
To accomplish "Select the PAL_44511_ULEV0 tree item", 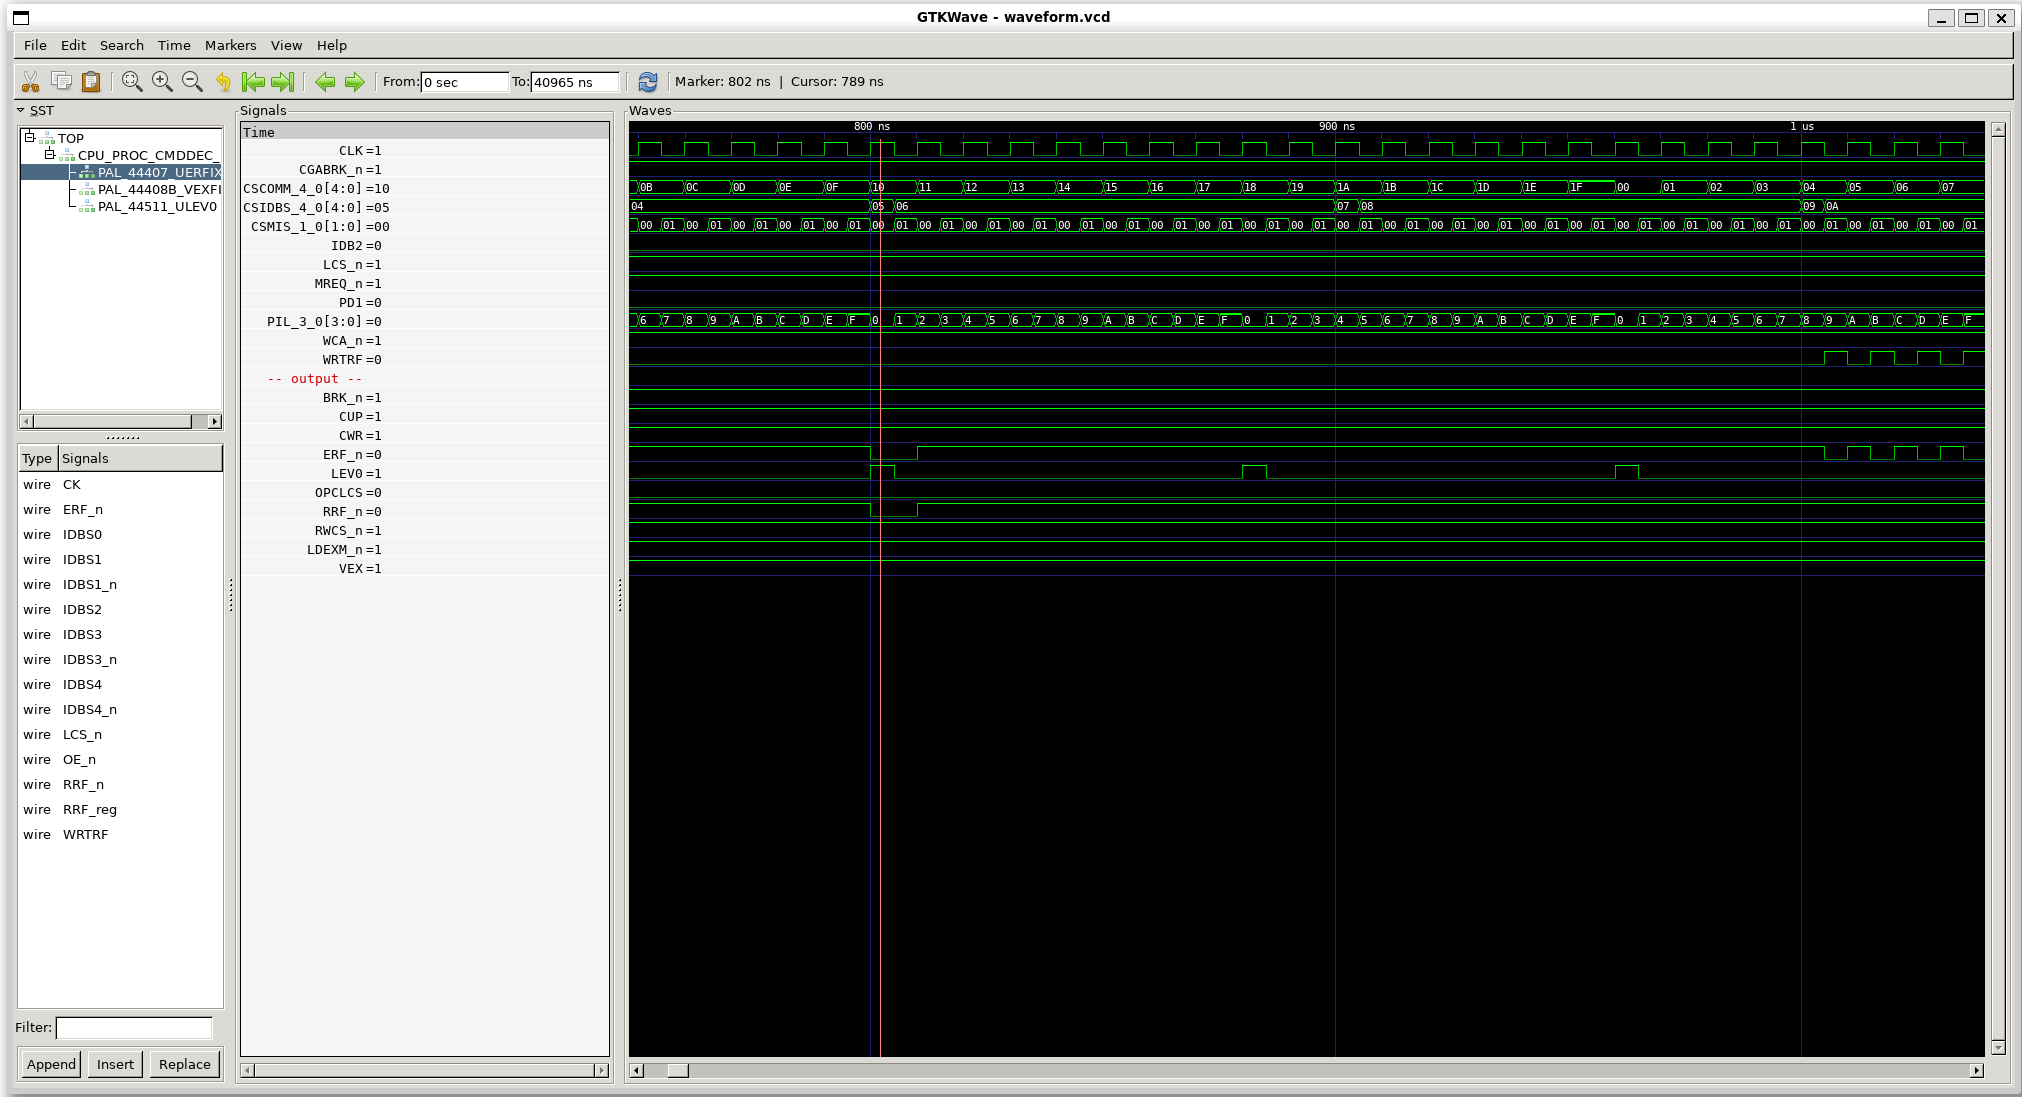I will coord(157,206).
